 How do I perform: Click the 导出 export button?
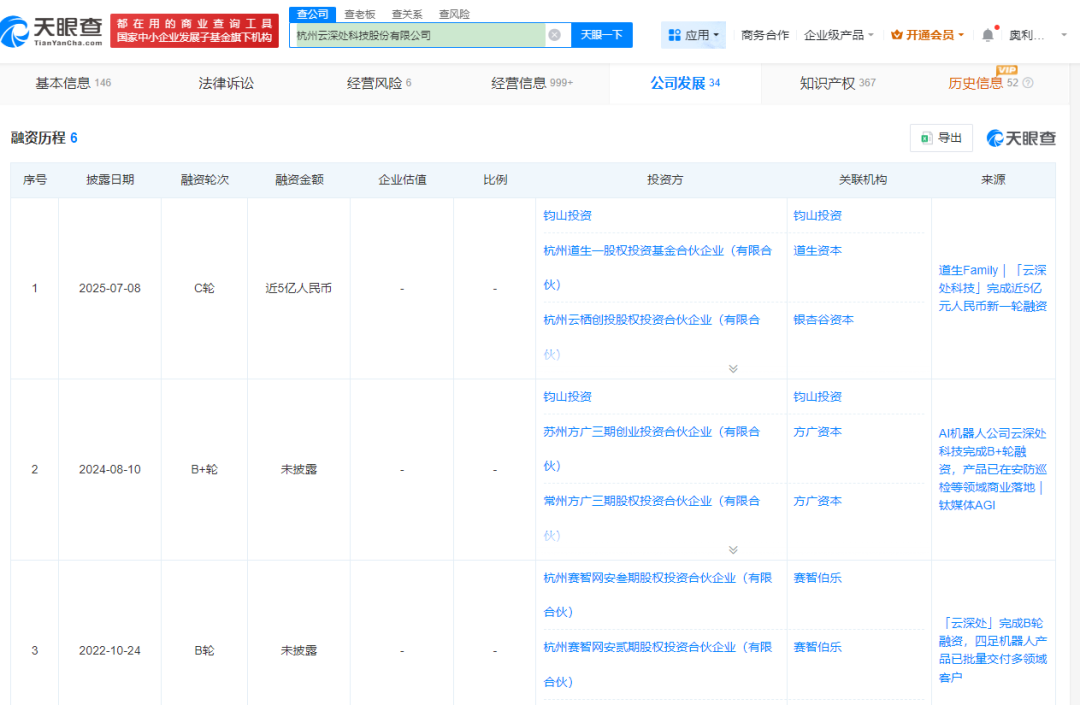pyautogui.click(x=941, y=138)
